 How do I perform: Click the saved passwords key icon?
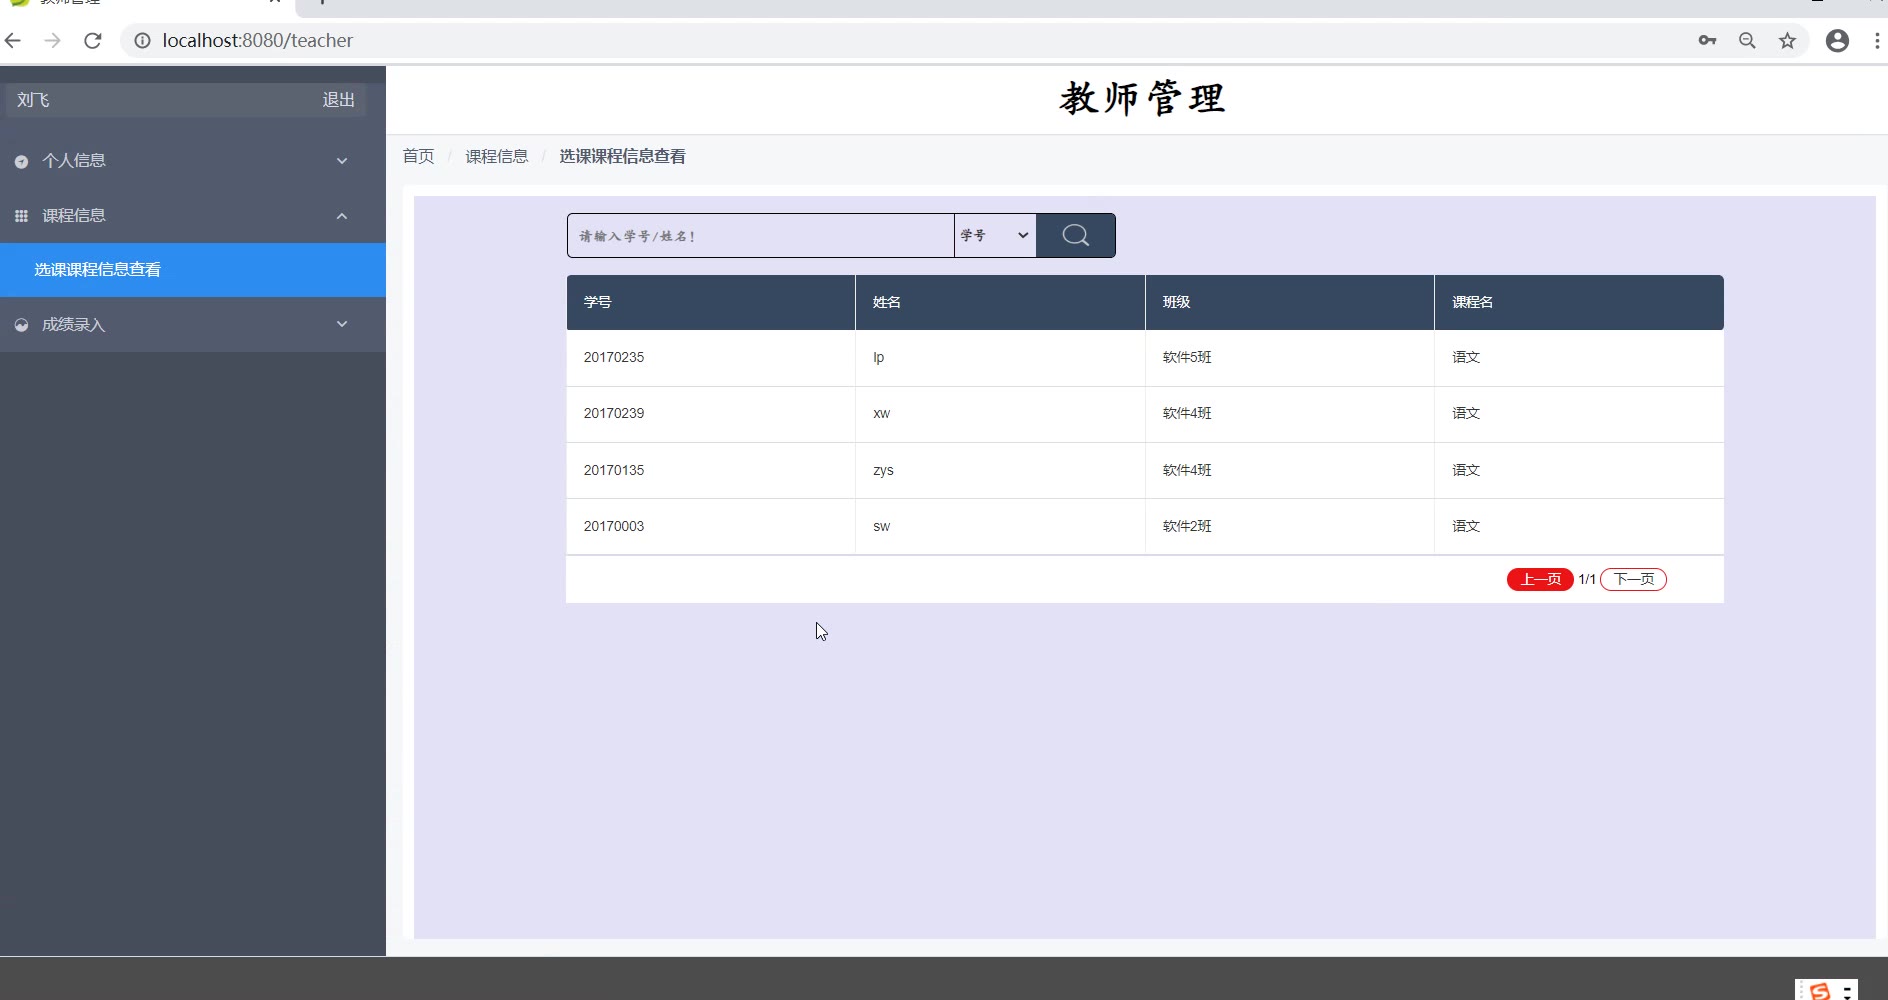(1707, 41)
